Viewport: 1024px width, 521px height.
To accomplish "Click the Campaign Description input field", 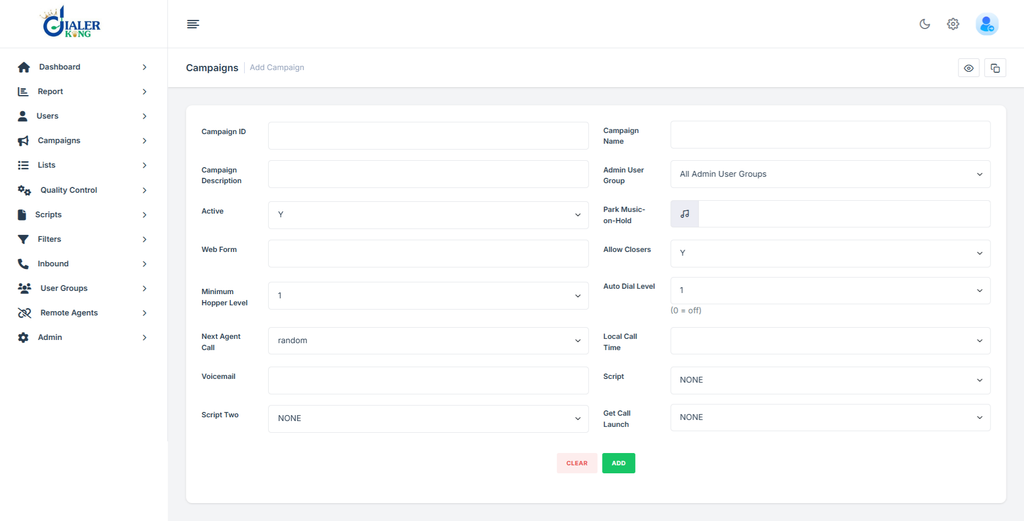I will pos(428,174).
